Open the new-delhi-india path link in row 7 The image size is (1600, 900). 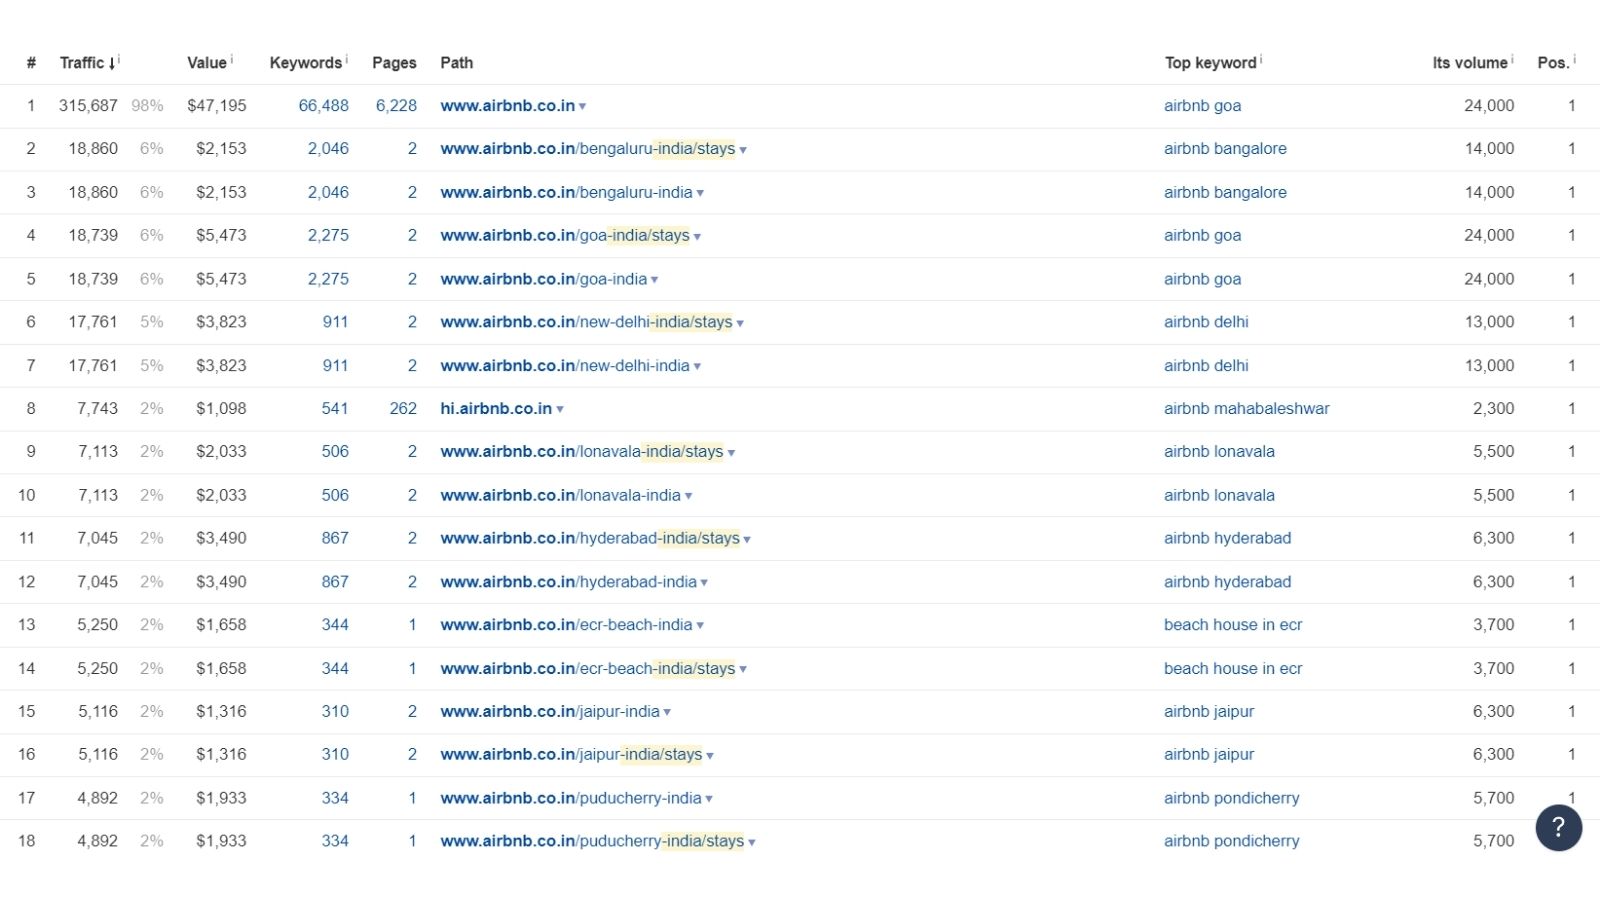tap(565, 365)
